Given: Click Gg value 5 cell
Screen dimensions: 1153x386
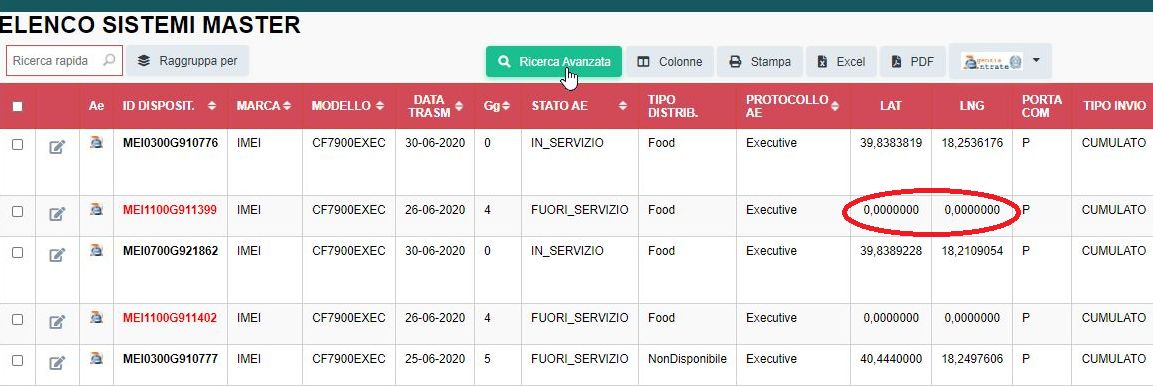Looking at the screenshot, I should [x=488, y=359].
